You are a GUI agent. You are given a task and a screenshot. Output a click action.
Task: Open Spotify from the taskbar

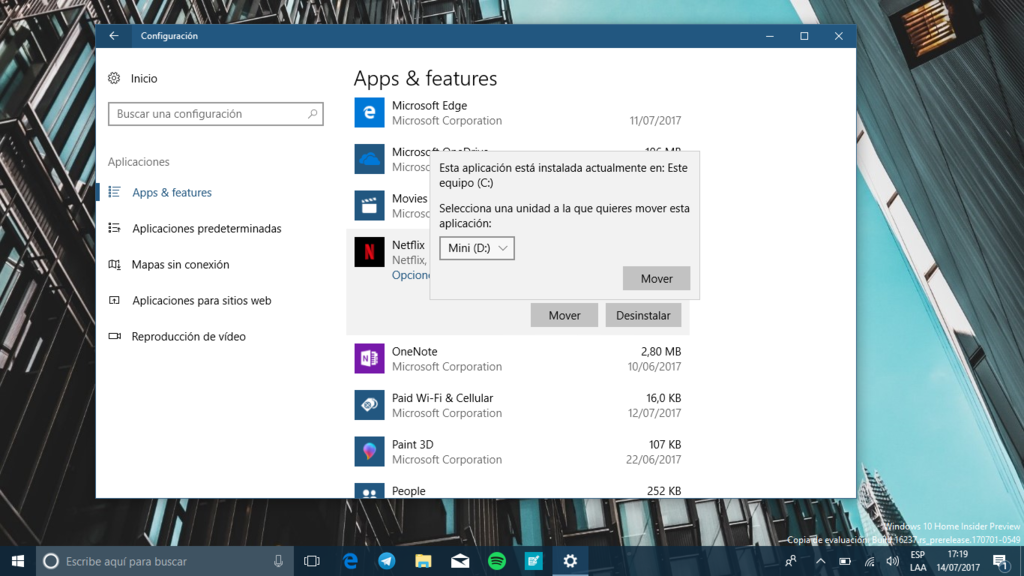click(x=497, y=561)
